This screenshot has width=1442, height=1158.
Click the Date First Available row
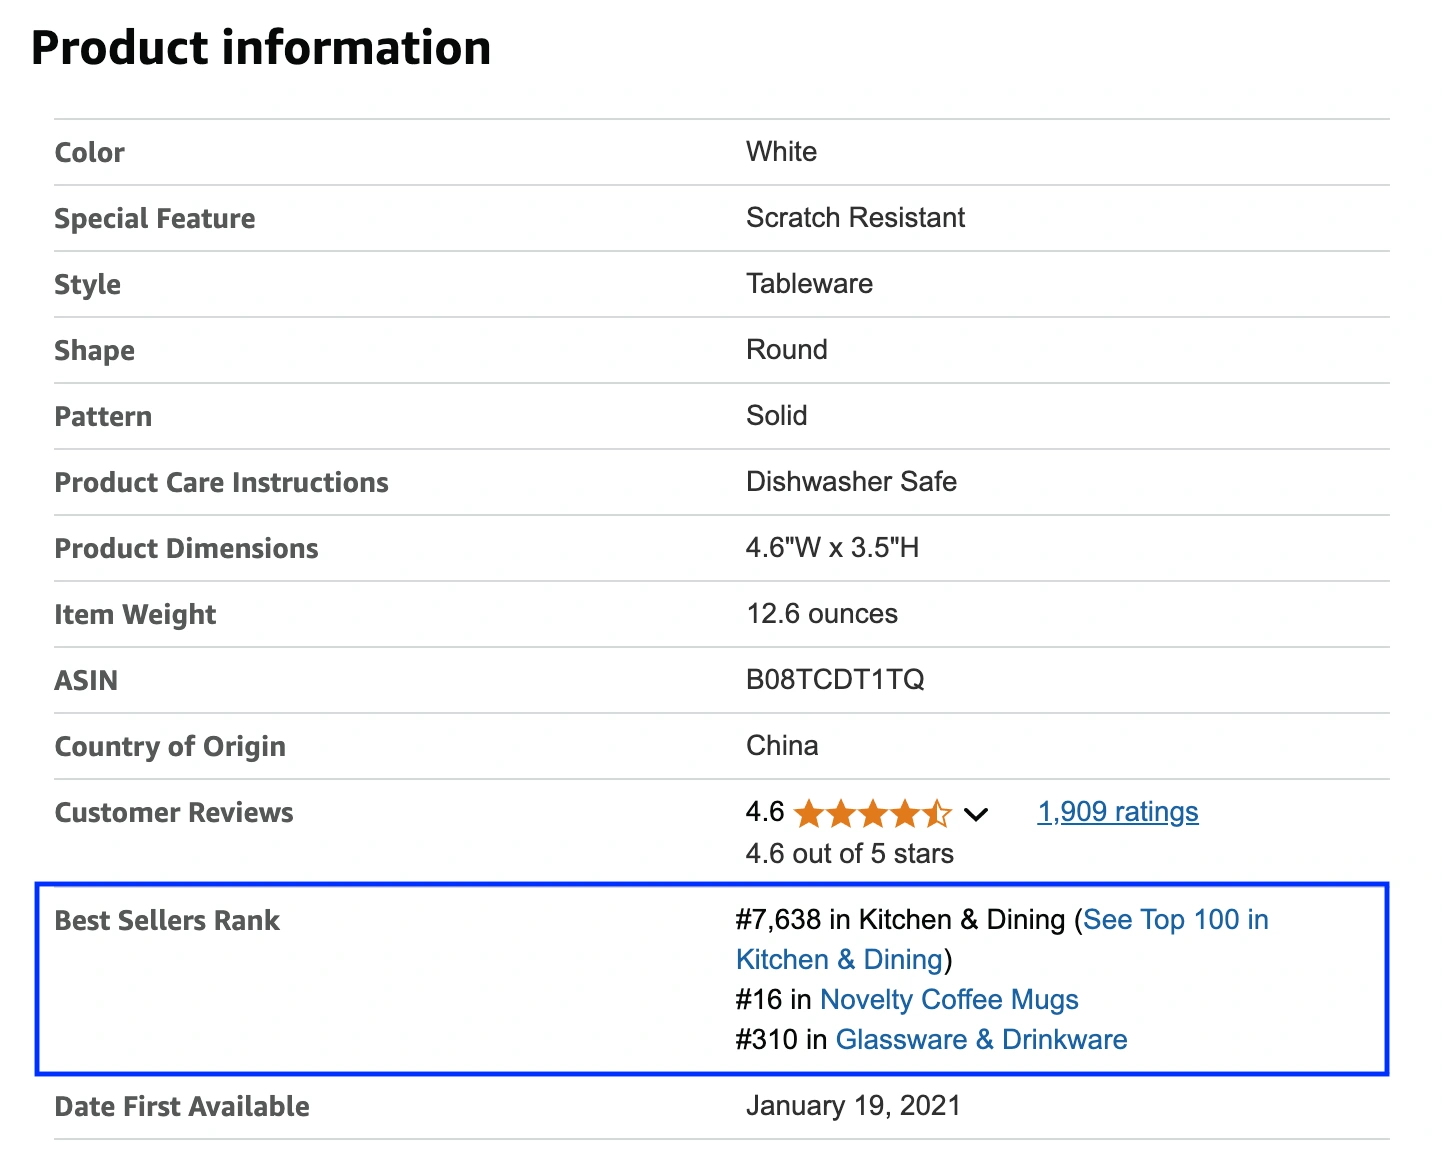tap(181, 1106)
